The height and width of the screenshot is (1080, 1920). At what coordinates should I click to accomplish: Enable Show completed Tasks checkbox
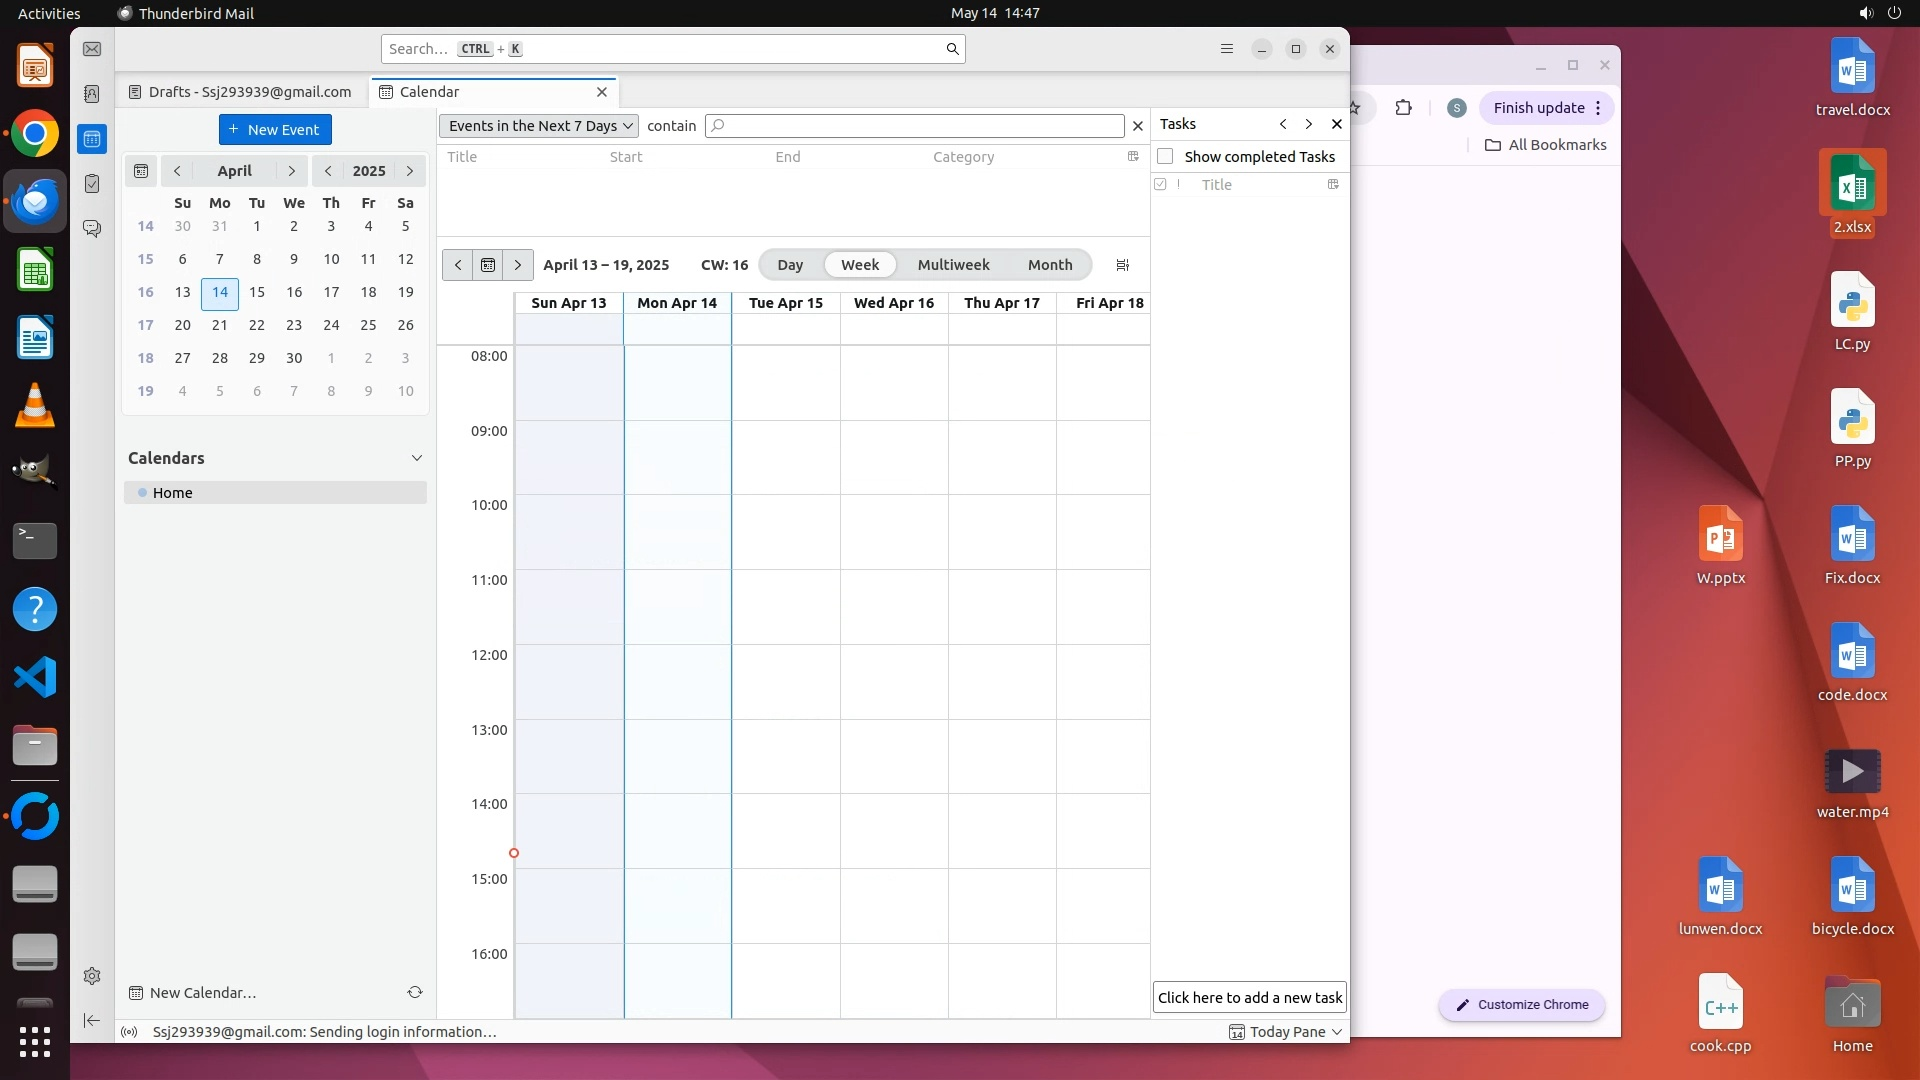point(1165,157)
